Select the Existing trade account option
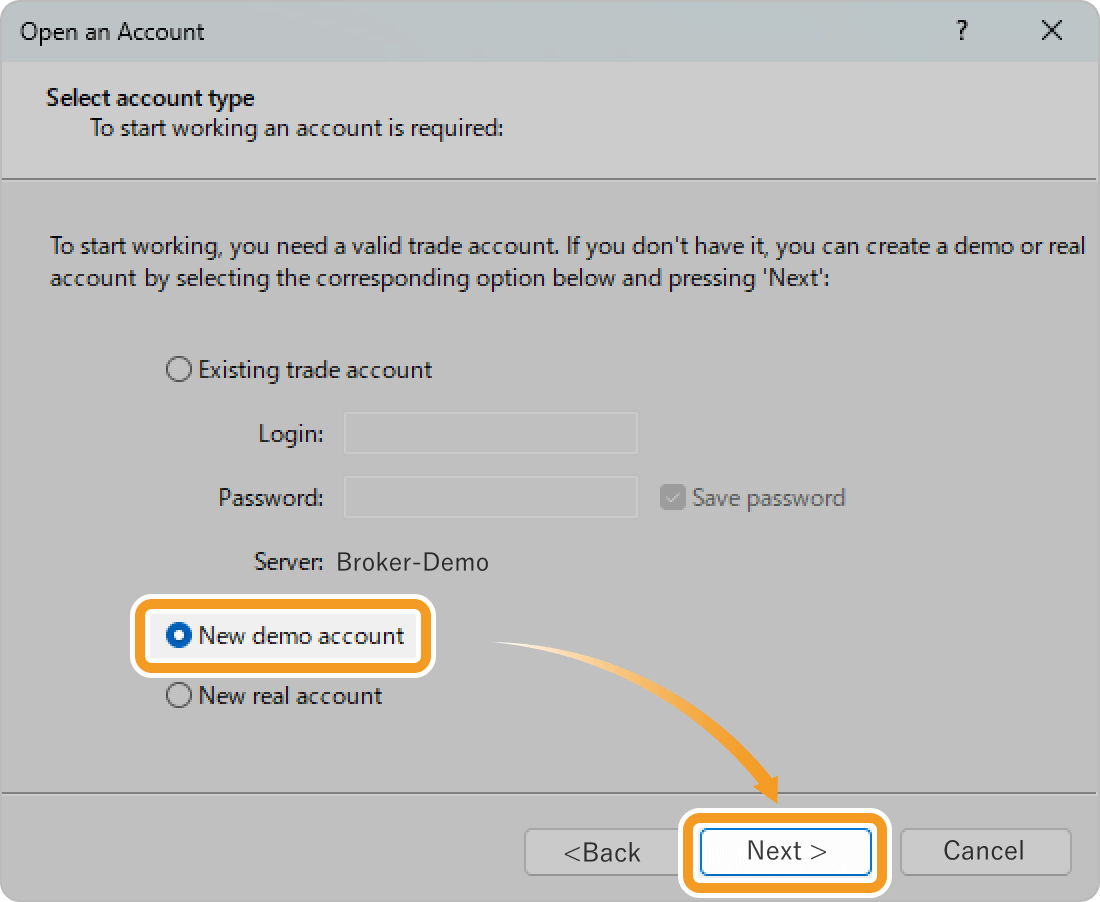Image resolution: width=1100 pixels, height=902 pixels. coord(179,370)
